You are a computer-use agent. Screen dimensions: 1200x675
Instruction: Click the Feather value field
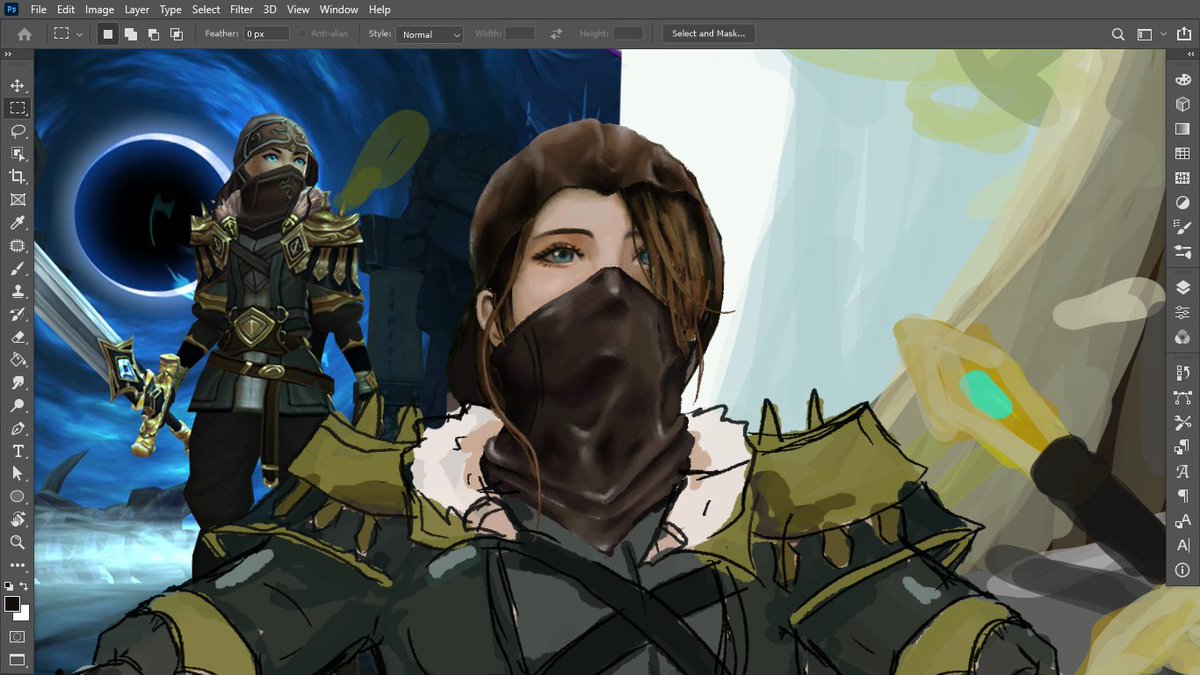(267, 34)
